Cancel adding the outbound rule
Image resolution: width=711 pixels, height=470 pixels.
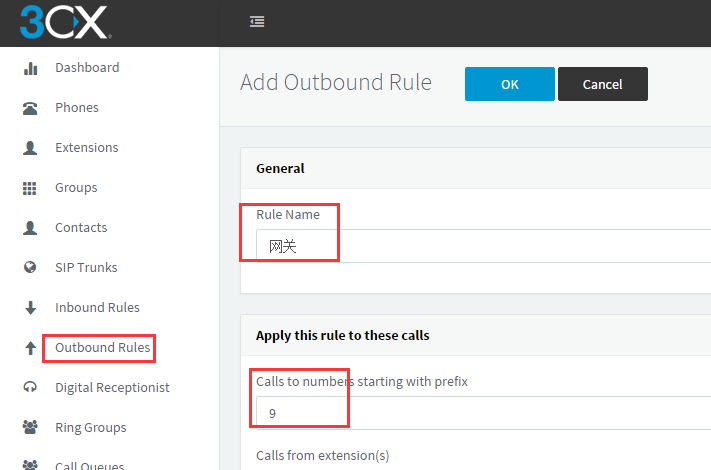tap(603, 84)
